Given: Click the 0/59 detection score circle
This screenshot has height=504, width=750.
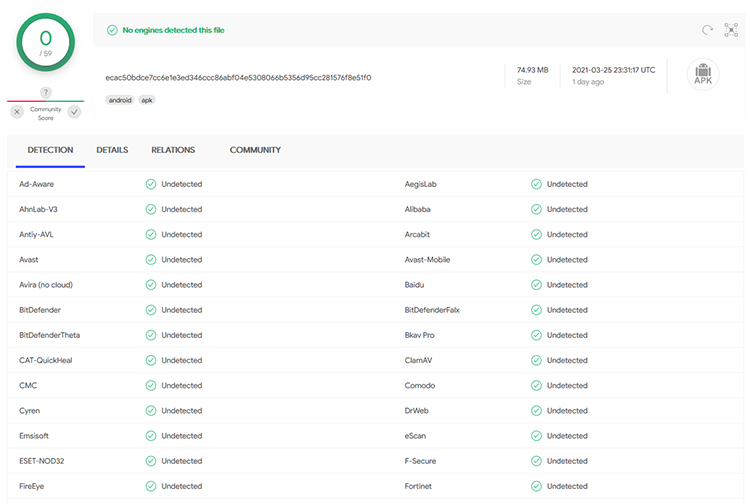Looking at the screenshot, I should pos(45,43).
